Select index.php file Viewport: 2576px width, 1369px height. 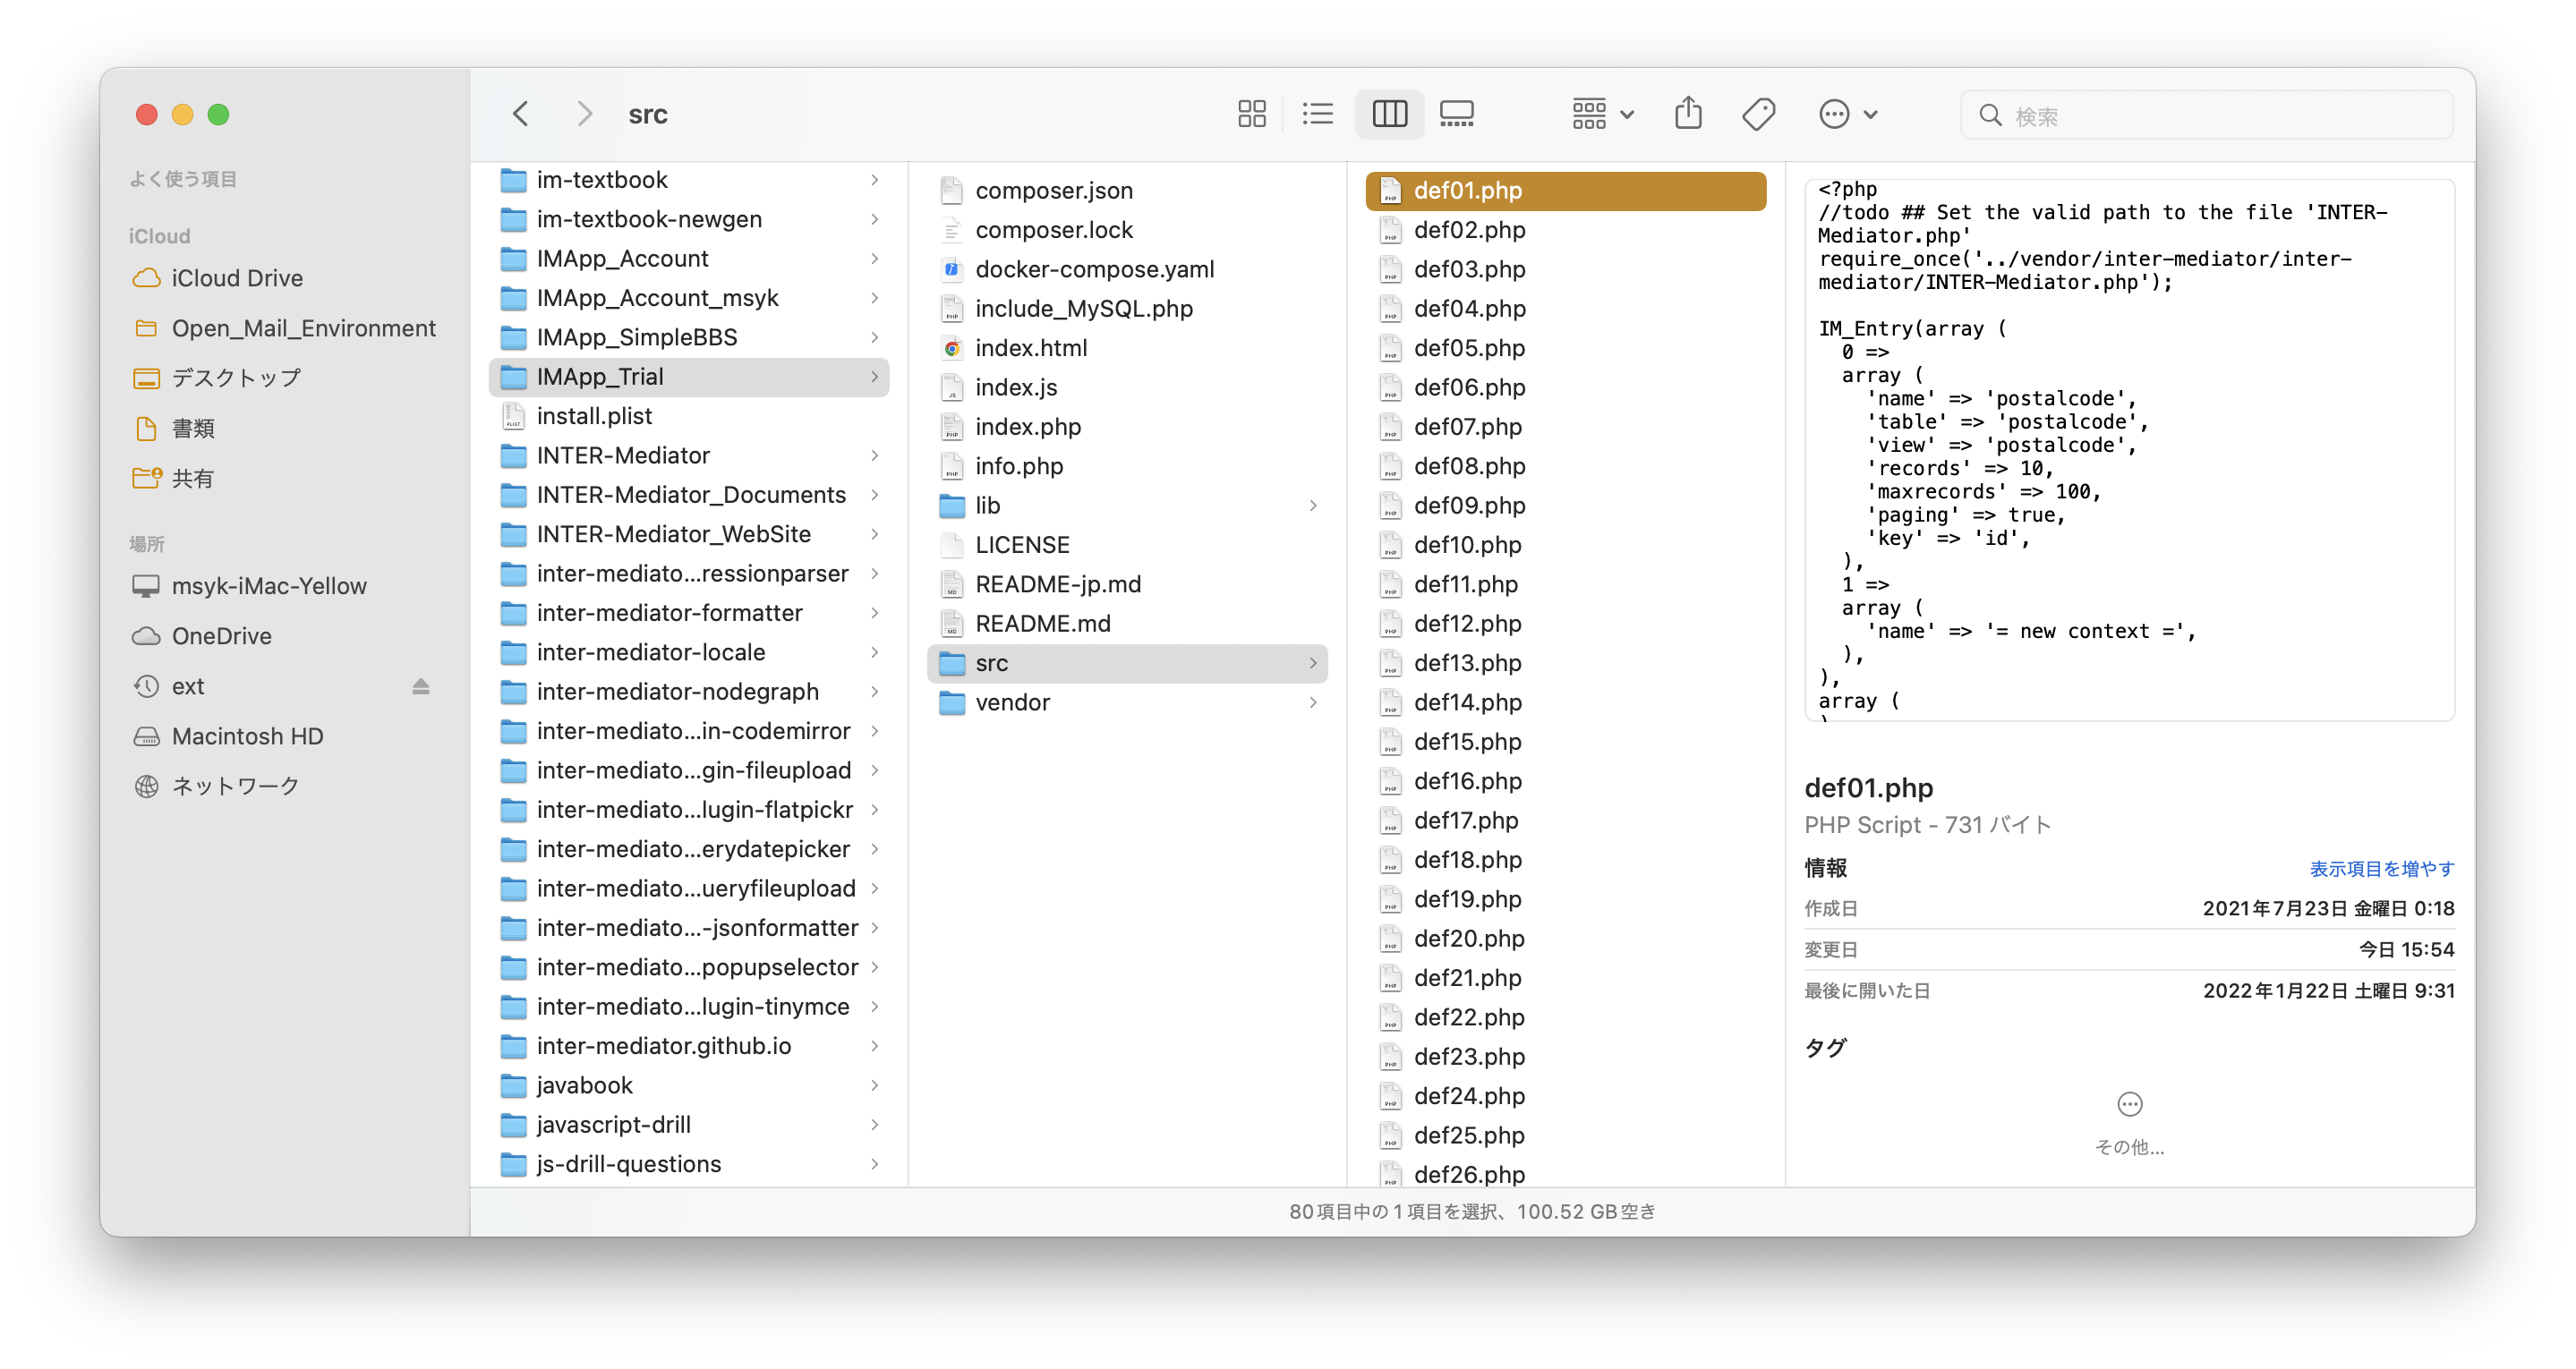point(1127,426)
